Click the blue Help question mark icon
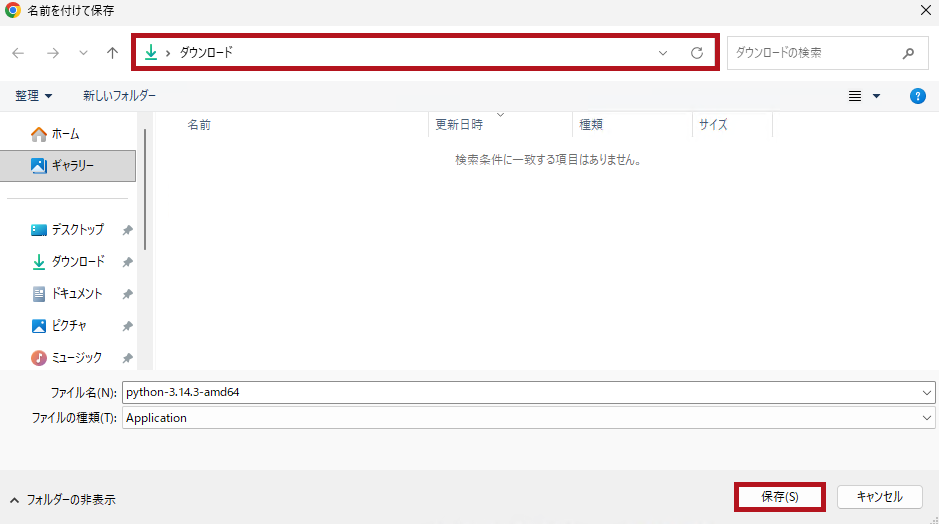 [917, 96]
